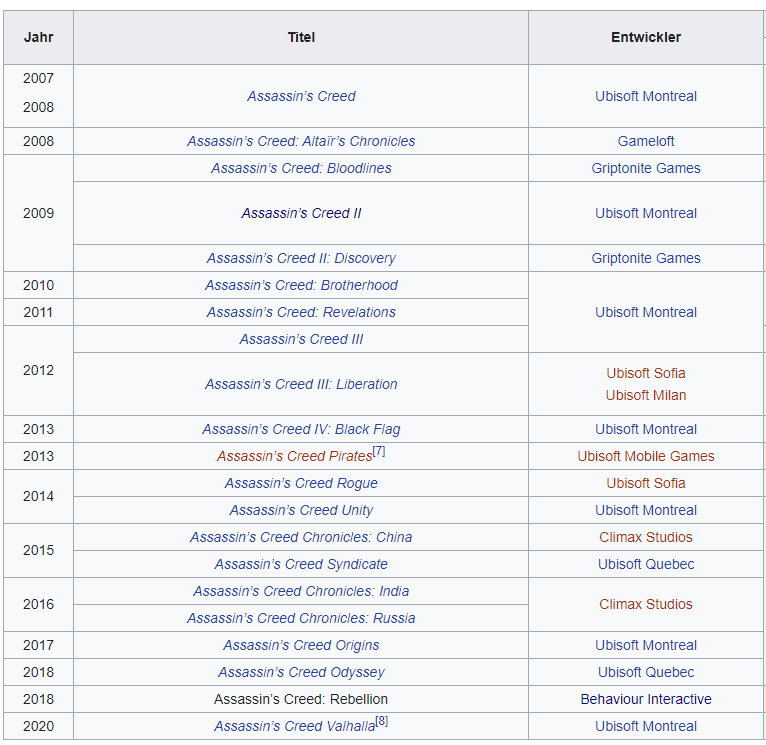The height and width of the screenshot is (745, 766).
Task: Select the 2016 year cell
Action: [x=39, y=604]
